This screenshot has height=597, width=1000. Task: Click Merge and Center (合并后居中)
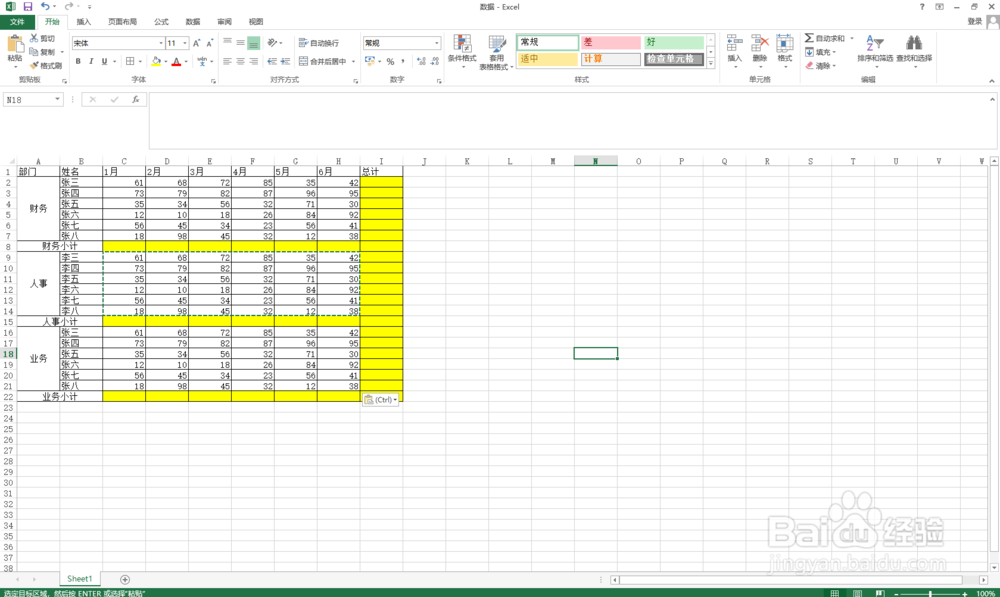click(322, 61)
